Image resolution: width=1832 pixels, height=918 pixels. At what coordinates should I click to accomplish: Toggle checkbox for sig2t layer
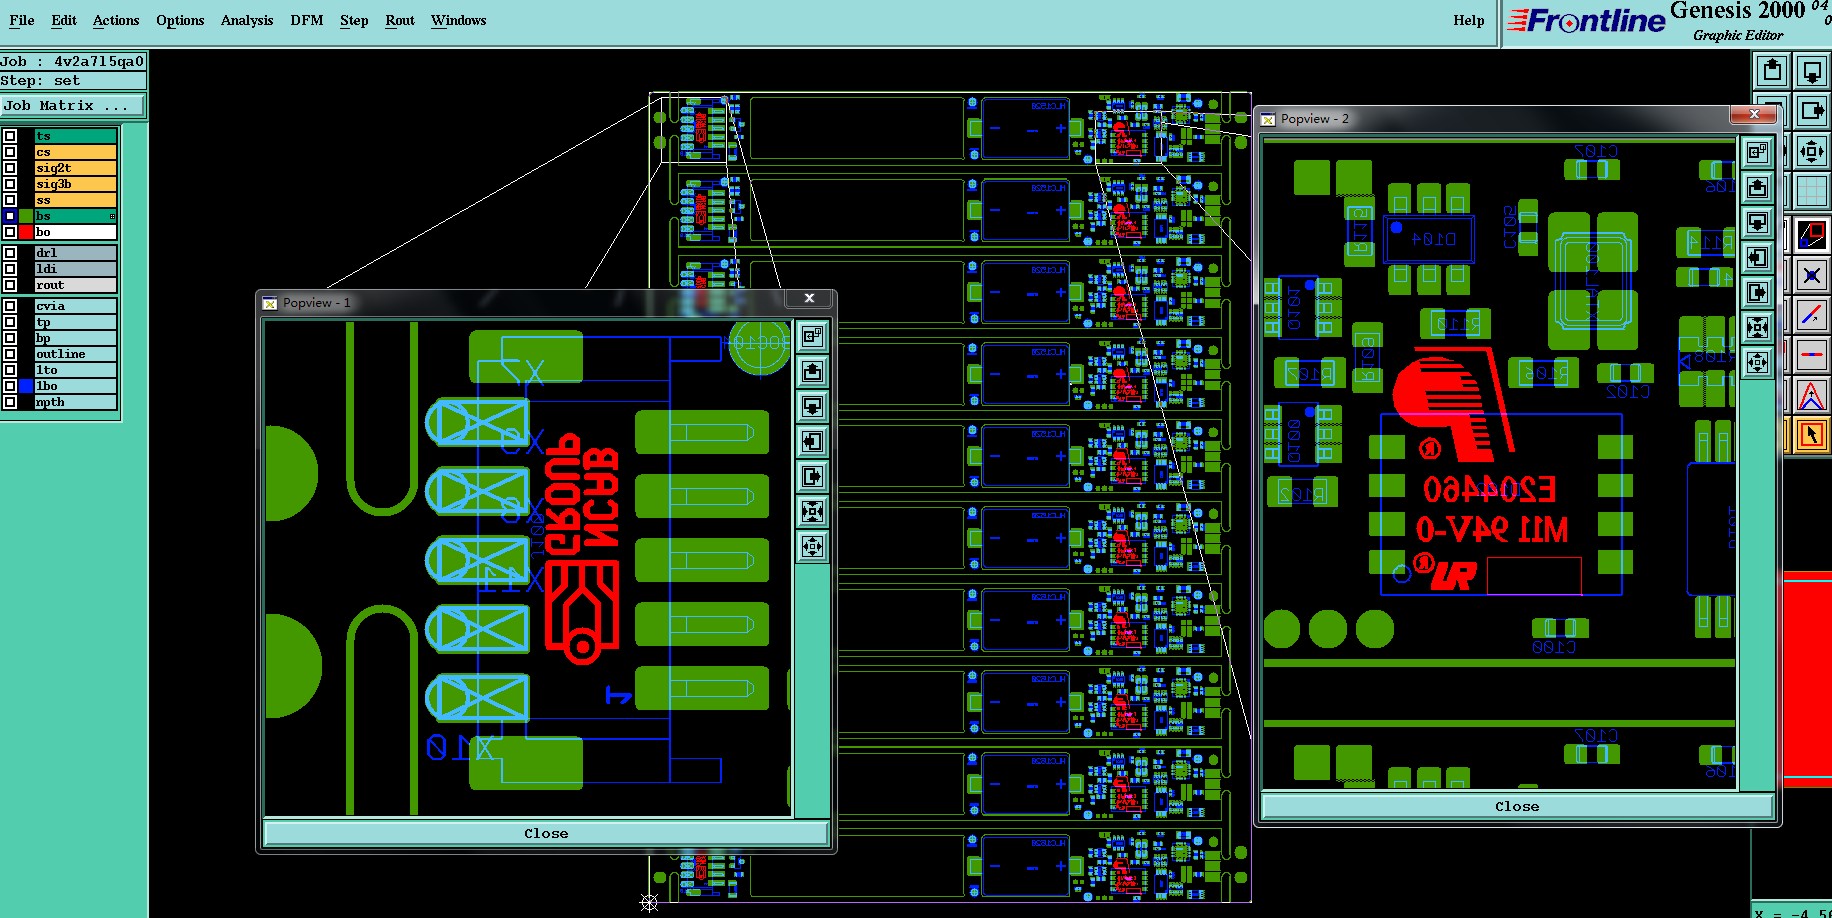(x=10, y=168)
